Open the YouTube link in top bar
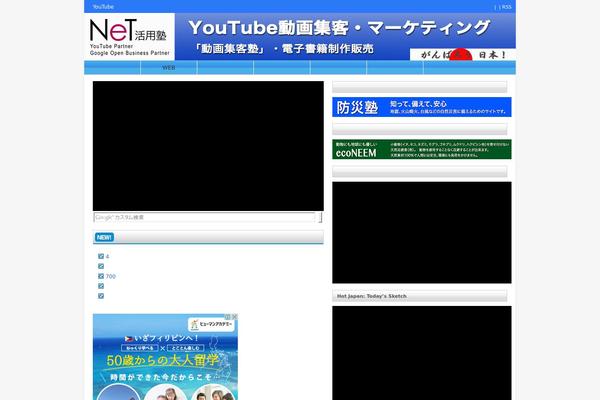The height and width of the screenshot is (400, 600). 103,7
